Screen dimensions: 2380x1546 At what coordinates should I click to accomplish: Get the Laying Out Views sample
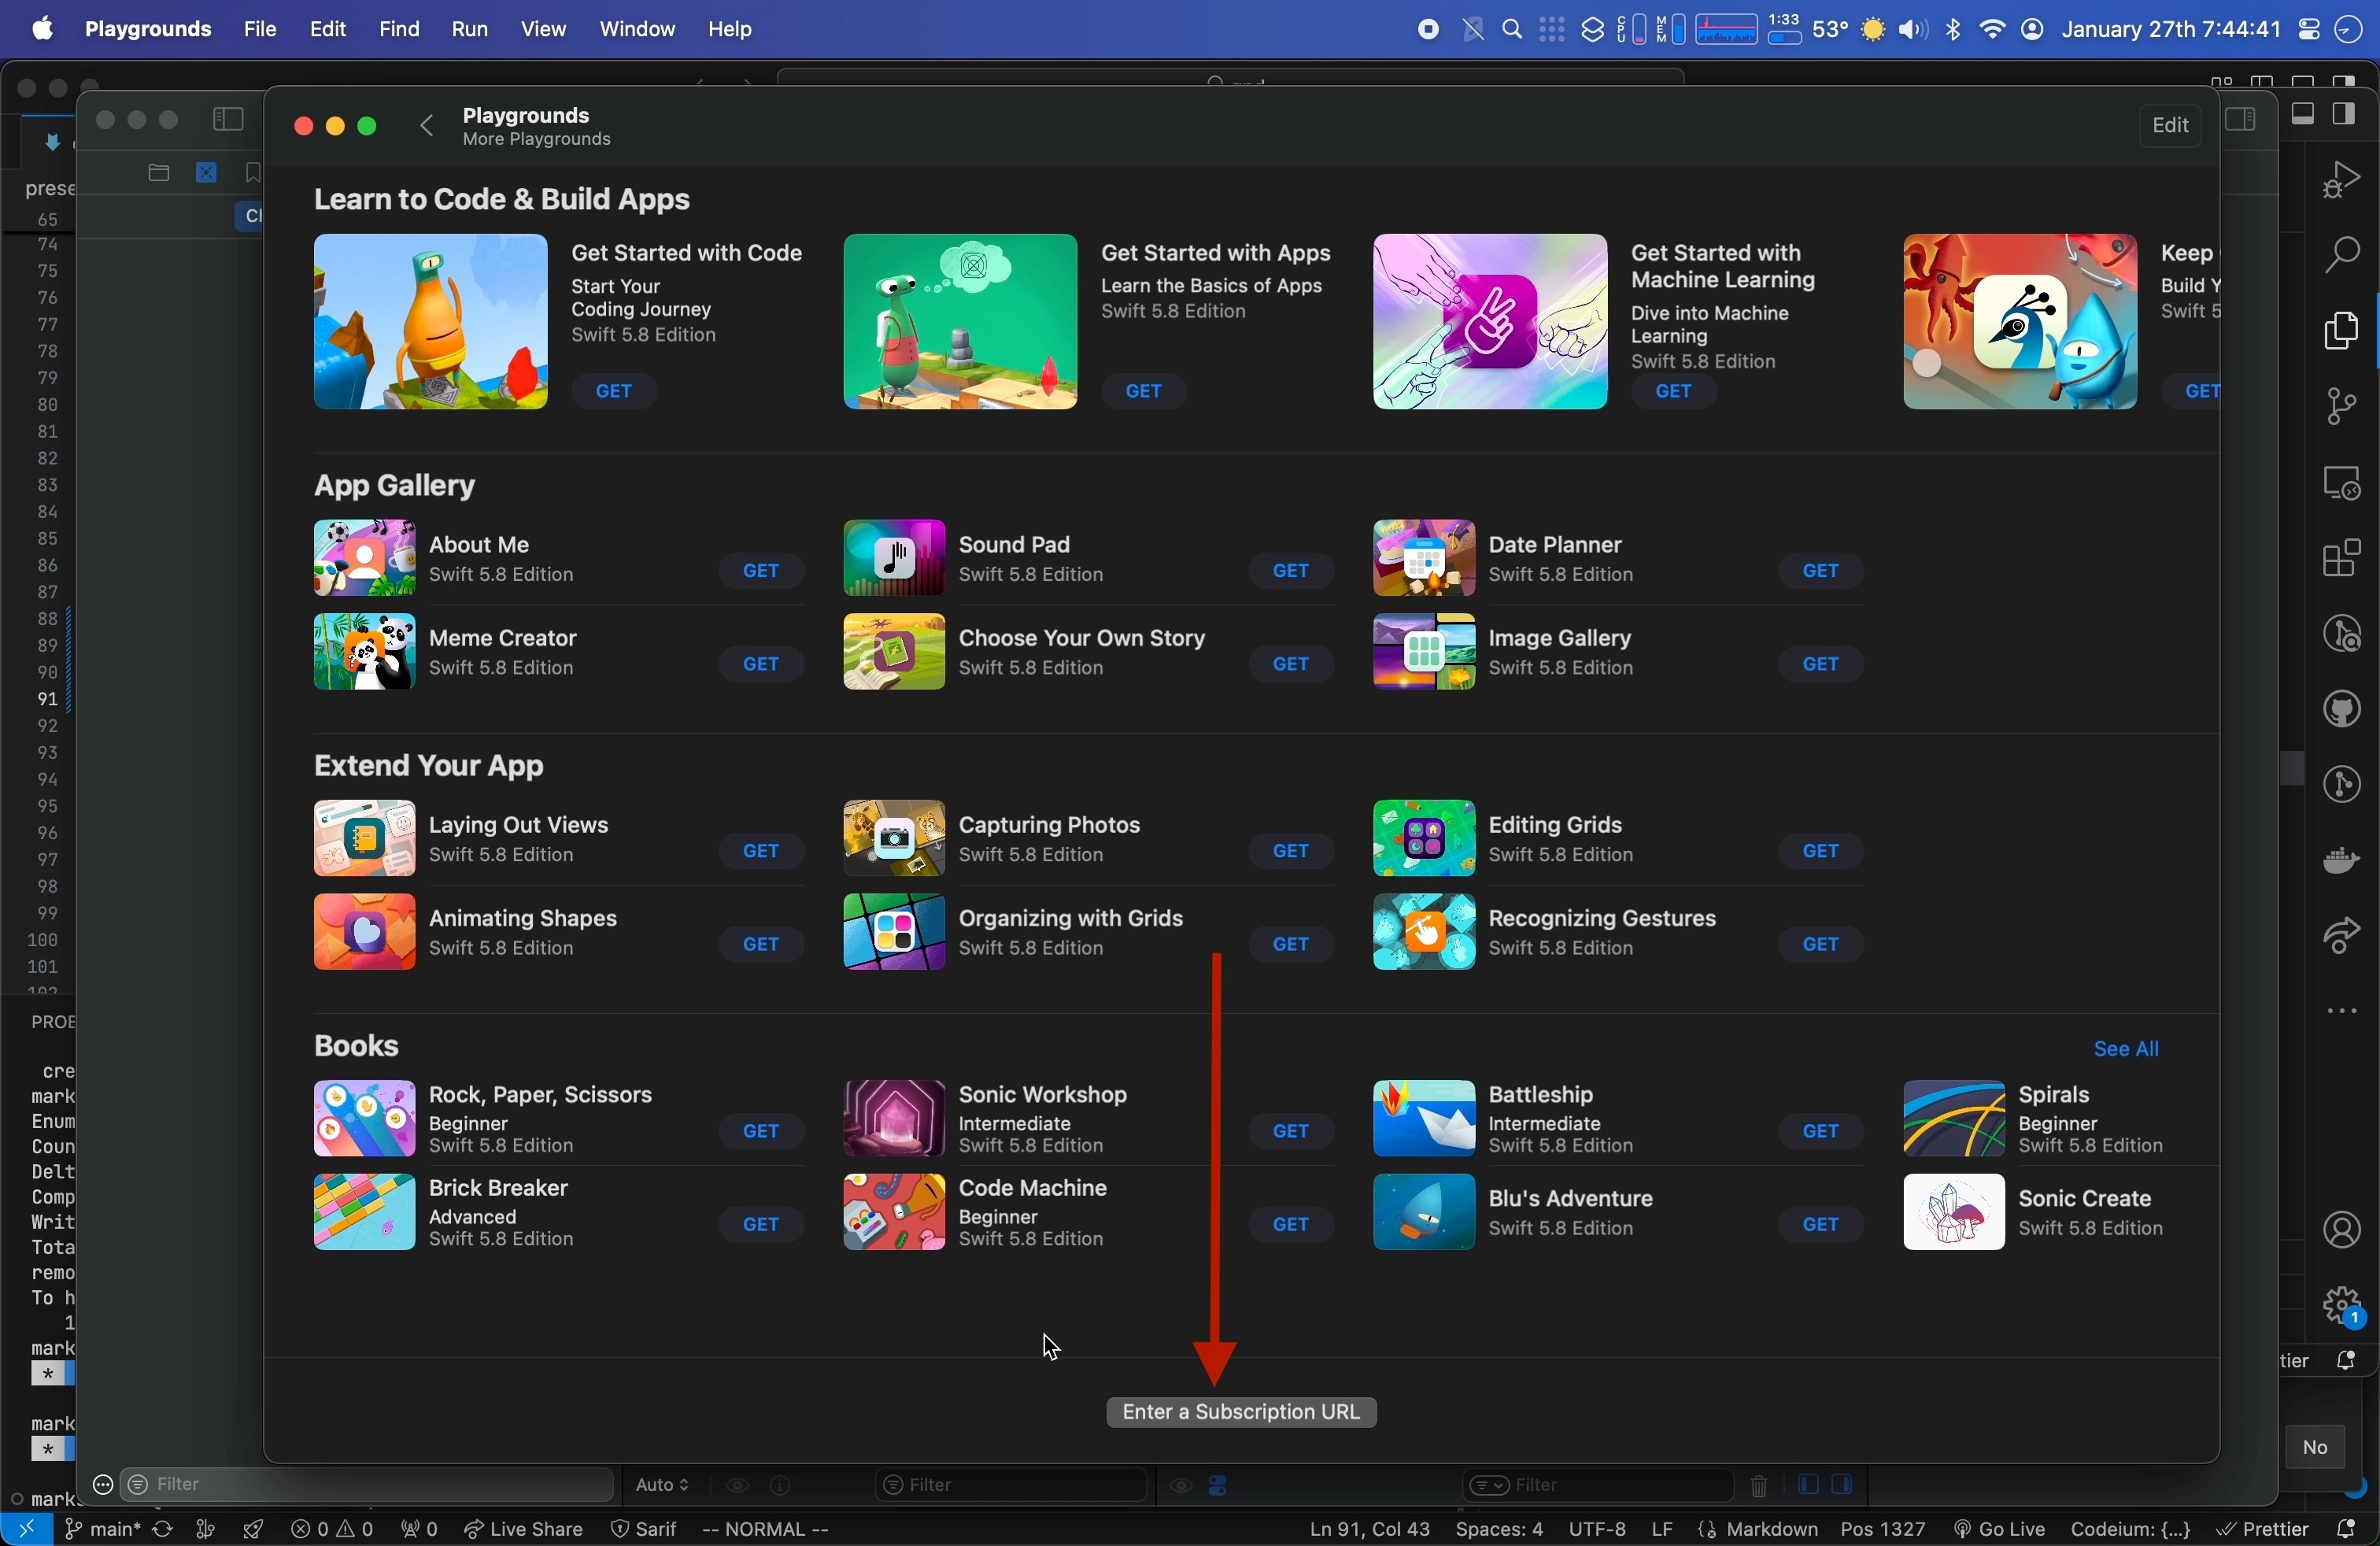762,851
